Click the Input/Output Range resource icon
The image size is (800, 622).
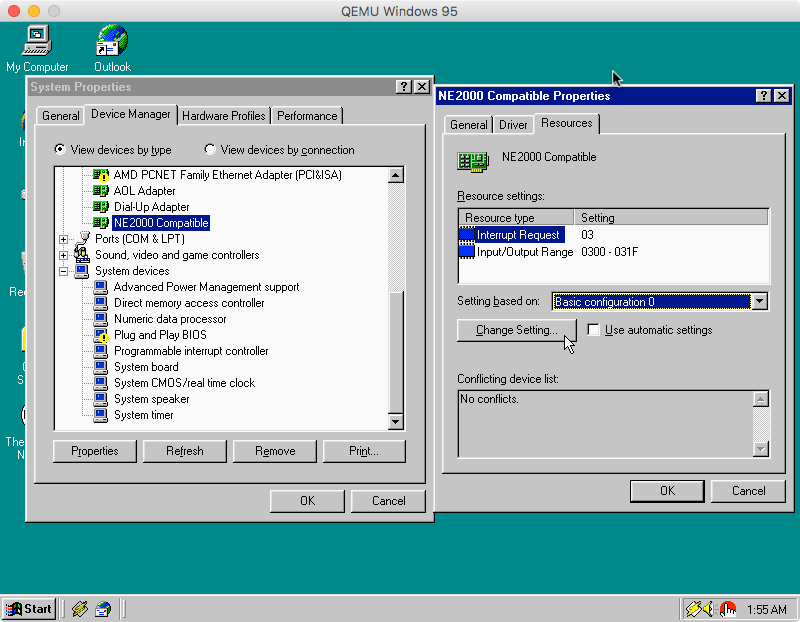(467, 252)
